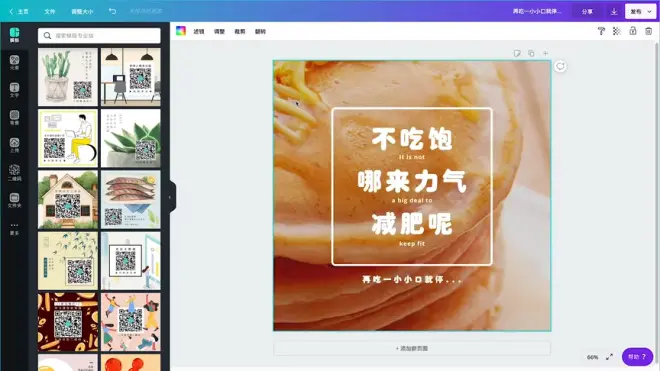
Task: Click the transparency checkerboard icon
Action: coord(617,31)
